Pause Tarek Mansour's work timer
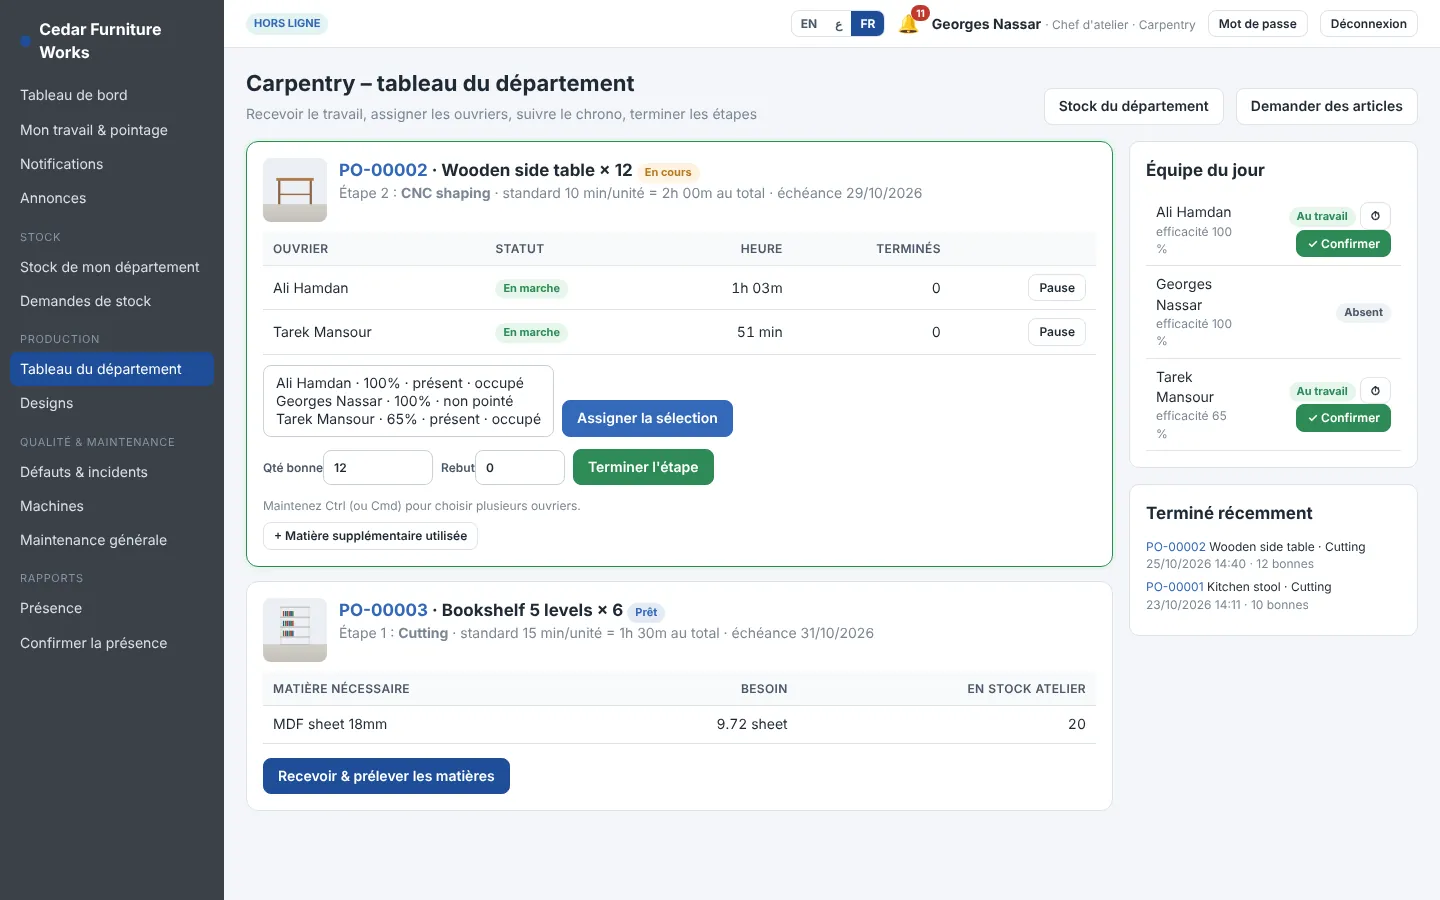The height and width of the screenshot is (900, 1440). tap(1056, 332)
